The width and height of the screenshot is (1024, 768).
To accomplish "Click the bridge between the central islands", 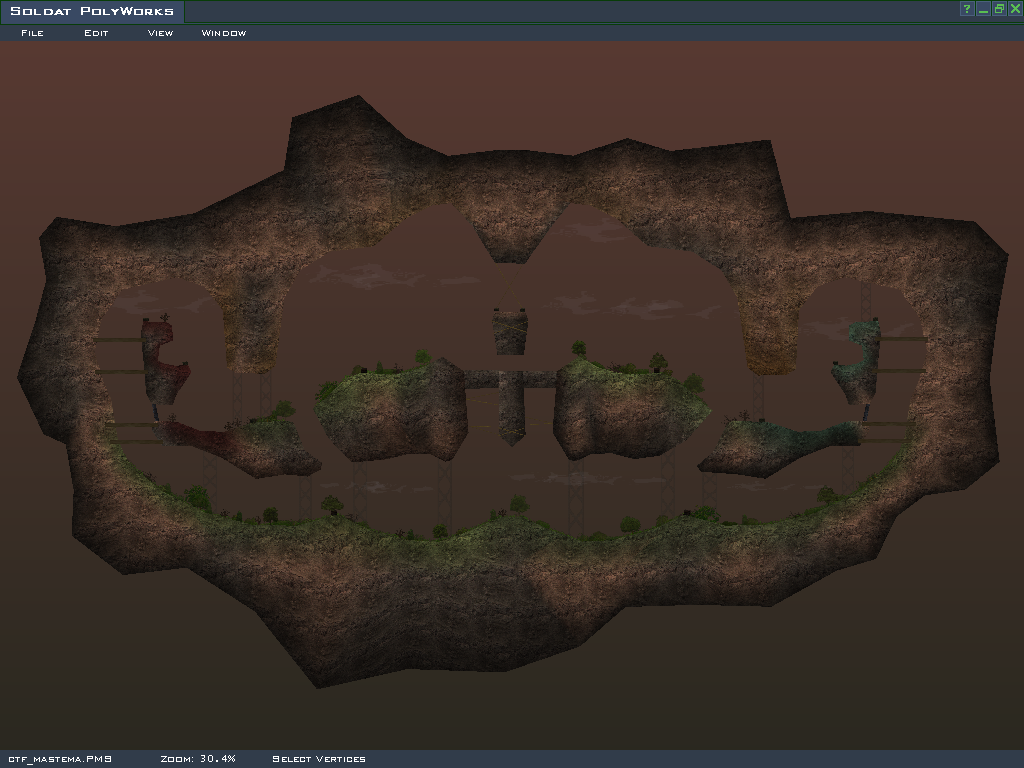I will coord(510,380).
